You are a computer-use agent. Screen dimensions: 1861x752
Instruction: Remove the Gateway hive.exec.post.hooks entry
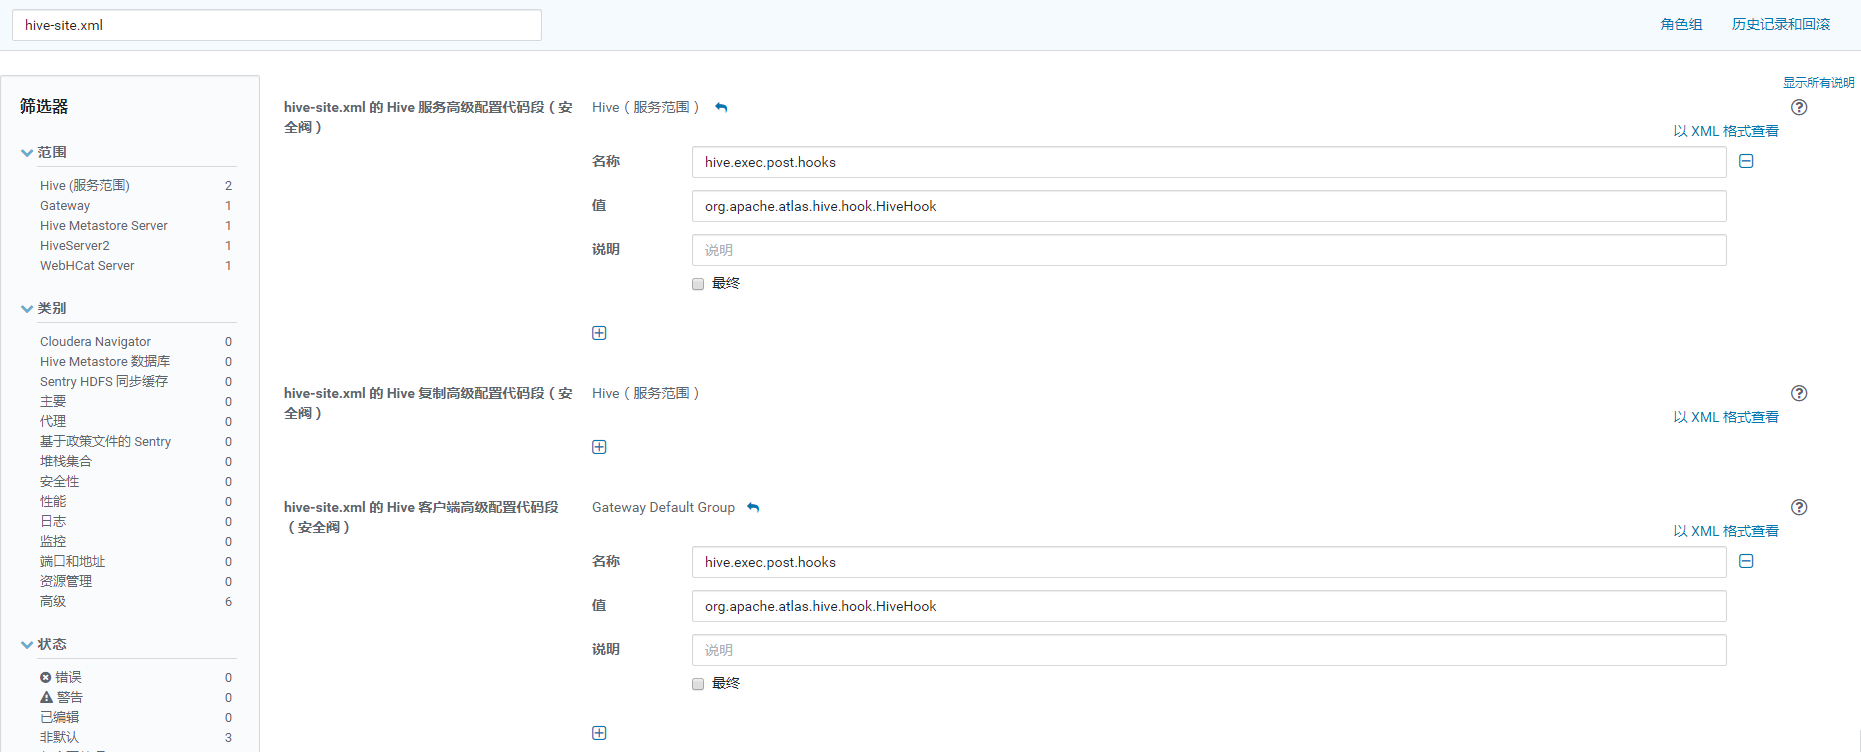[x=1746, y=561]
